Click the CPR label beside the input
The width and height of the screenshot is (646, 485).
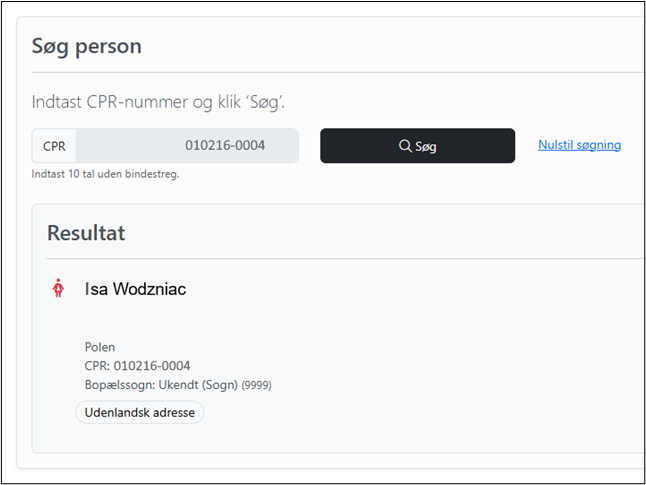54,146
